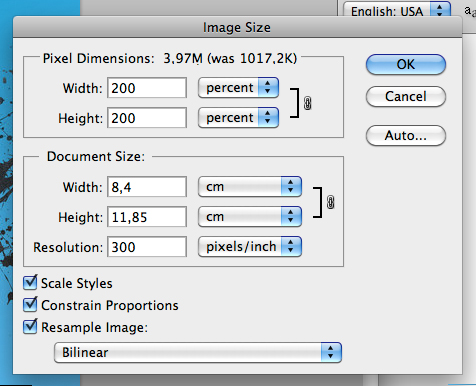Viewport: 476px width, 386px height.
Task: Confirm with the OK button
Action: [406, 64]
